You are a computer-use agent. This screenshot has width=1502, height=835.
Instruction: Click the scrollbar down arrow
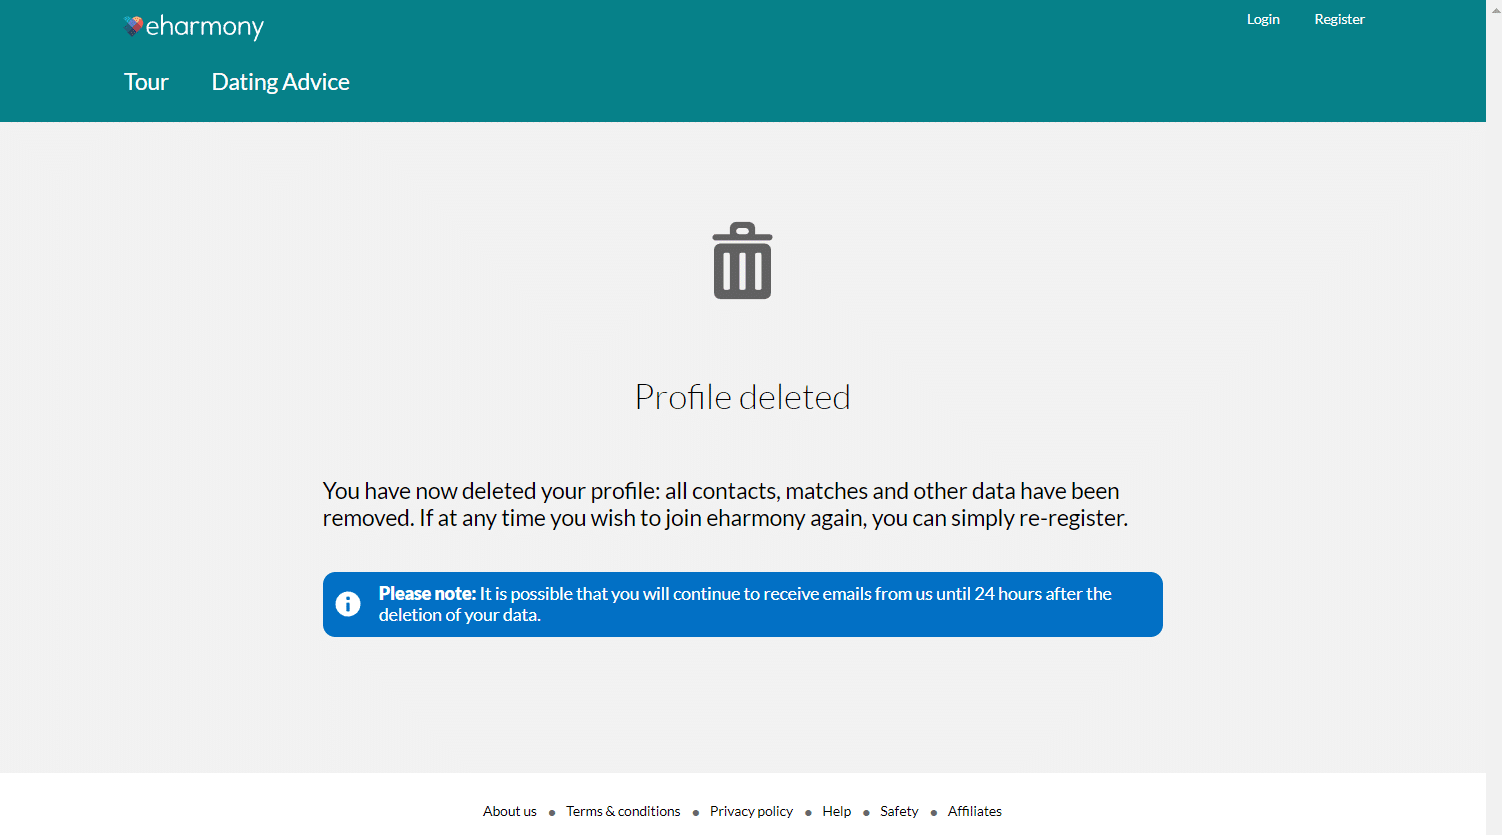(1494, 827)
